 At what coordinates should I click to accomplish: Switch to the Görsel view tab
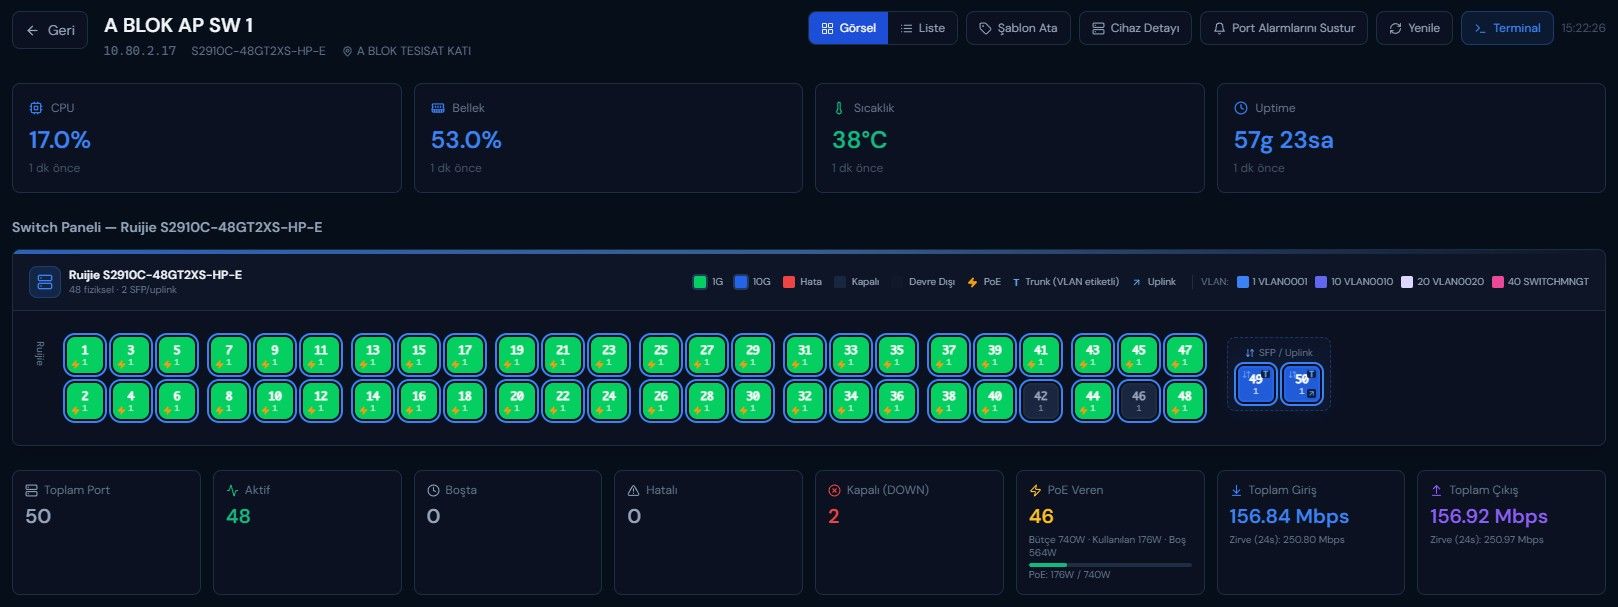[849, 28]
